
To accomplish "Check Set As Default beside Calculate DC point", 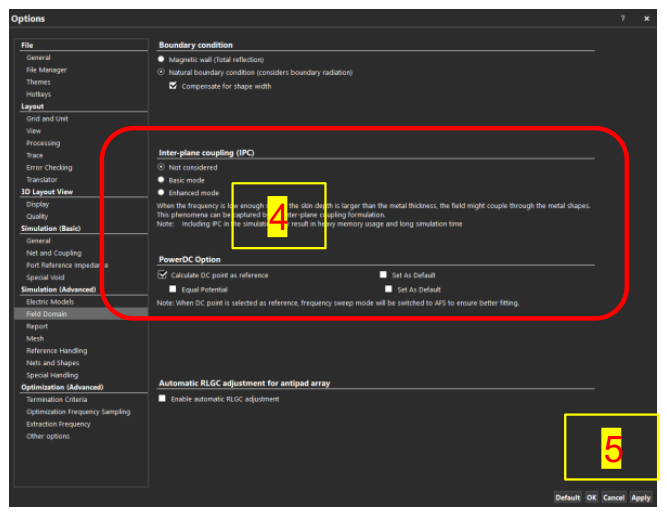I will pos(383,274).
